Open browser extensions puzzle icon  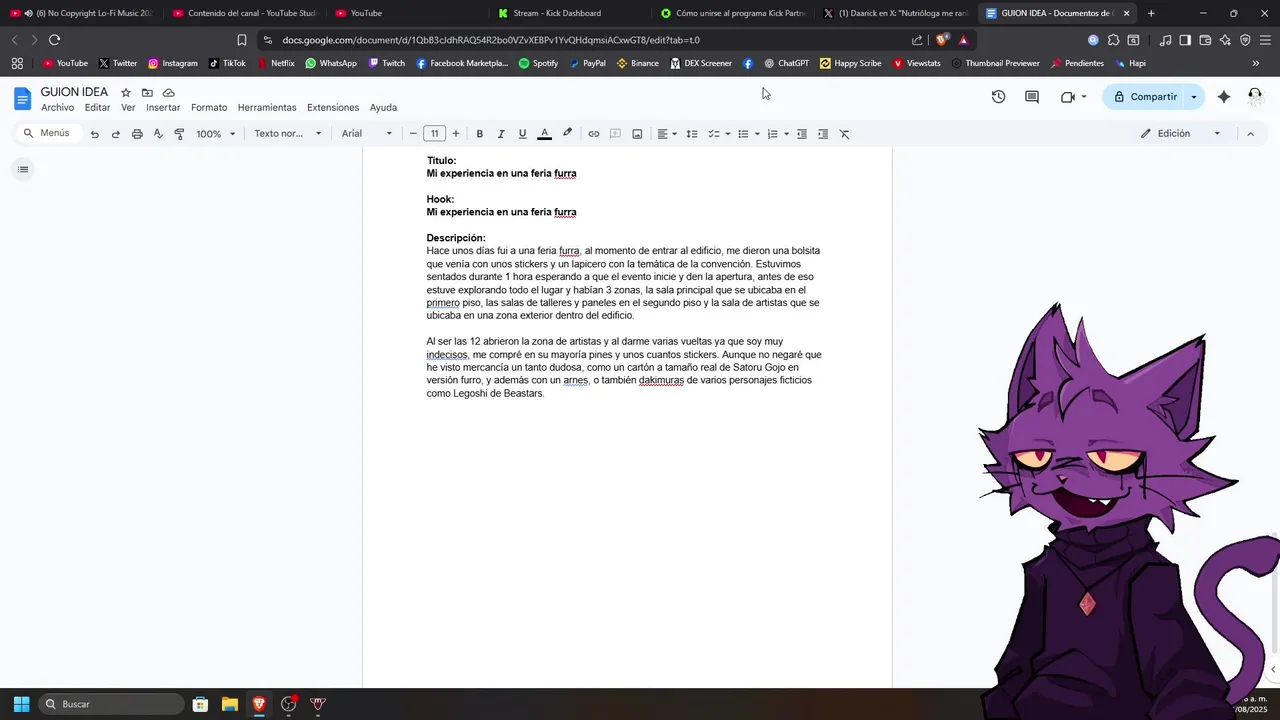coord(1113,40)
